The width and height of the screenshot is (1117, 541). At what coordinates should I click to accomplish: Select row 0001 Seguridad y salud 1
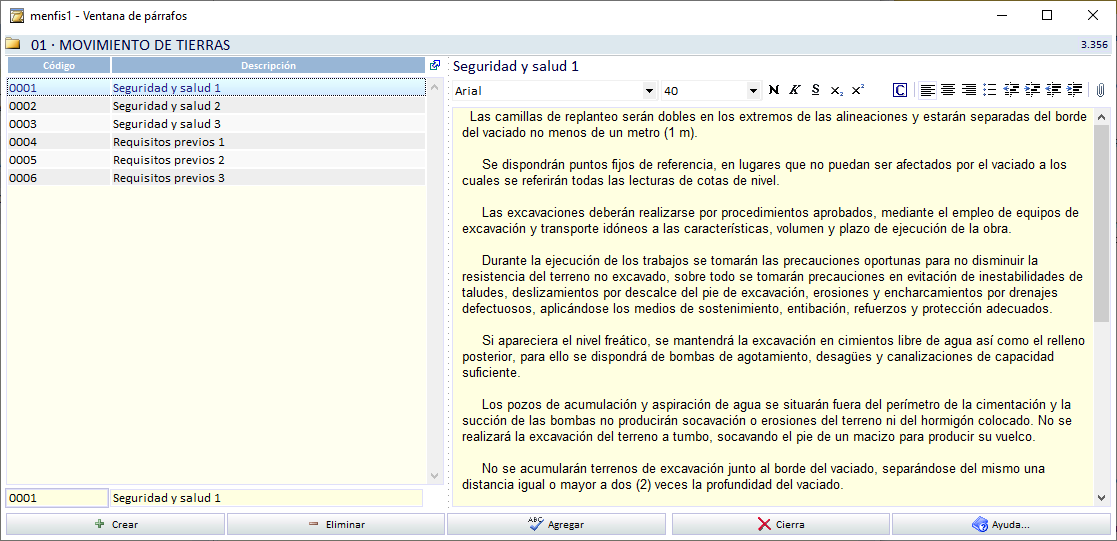tap(217, 88)
